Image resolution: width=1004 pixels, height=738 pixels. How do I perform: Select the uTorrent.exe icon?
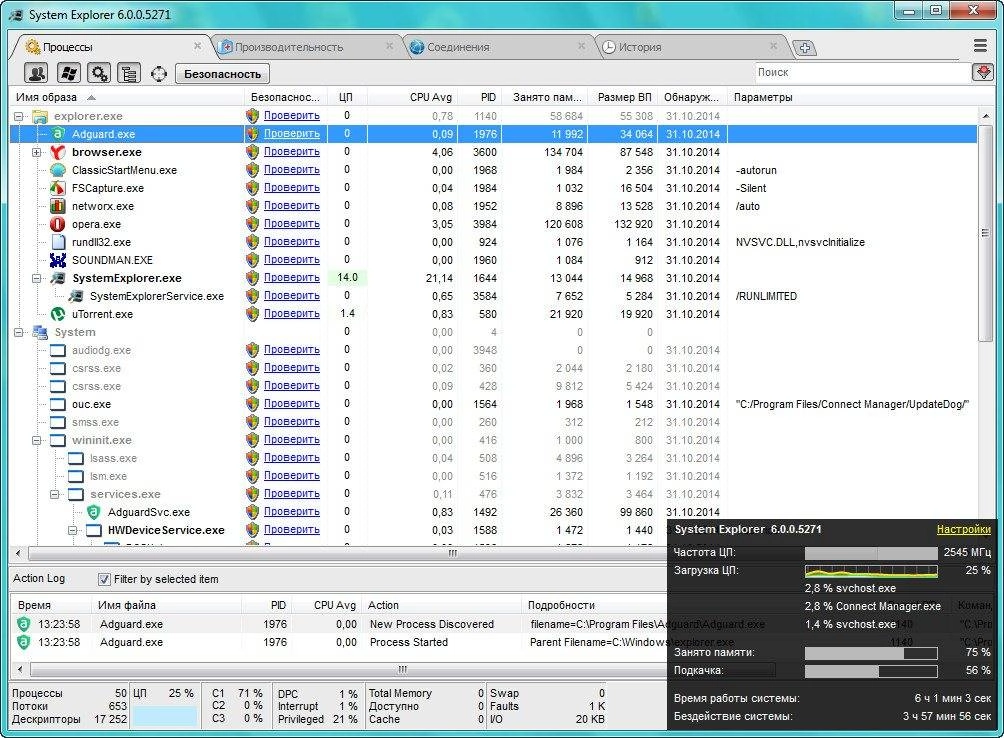tap(58, 314)
